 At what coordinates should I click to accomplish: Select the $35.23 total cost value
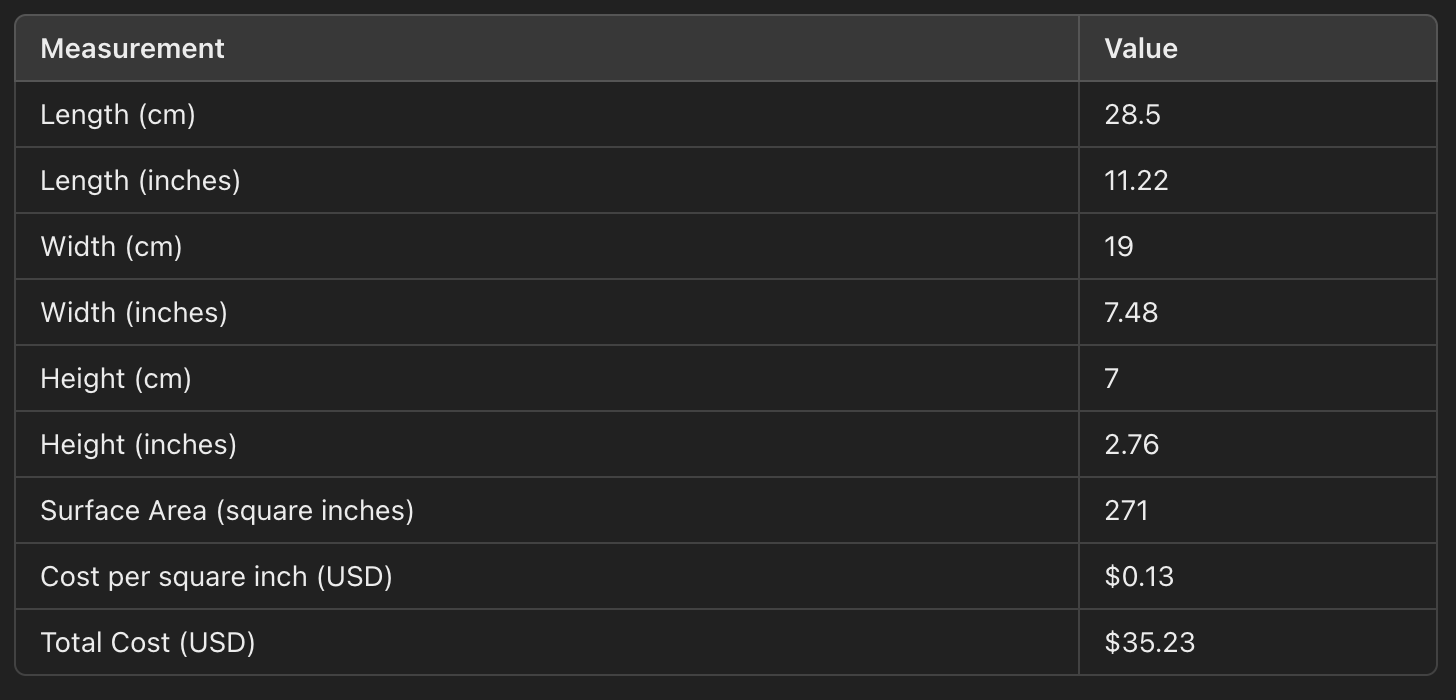coord(1150,642)
